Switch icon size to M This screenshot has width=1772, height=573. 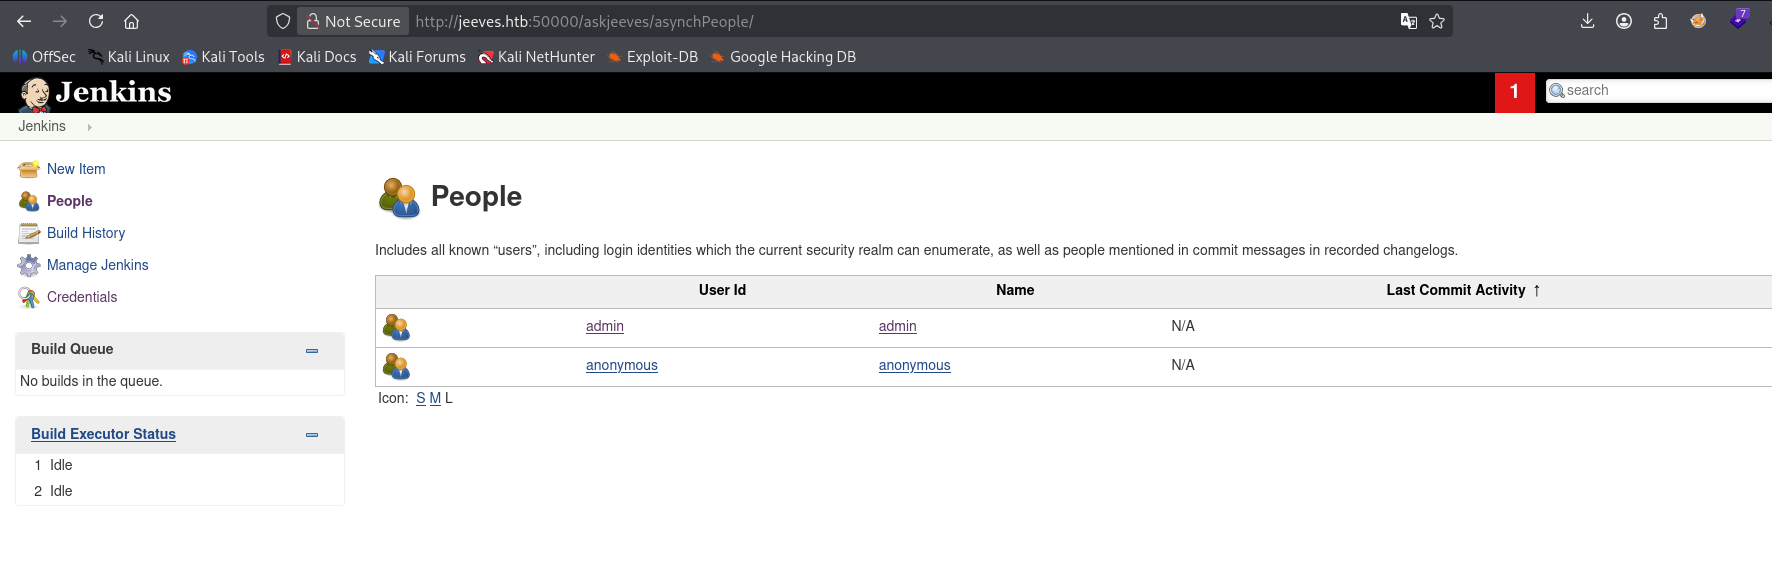click(435, 398)
